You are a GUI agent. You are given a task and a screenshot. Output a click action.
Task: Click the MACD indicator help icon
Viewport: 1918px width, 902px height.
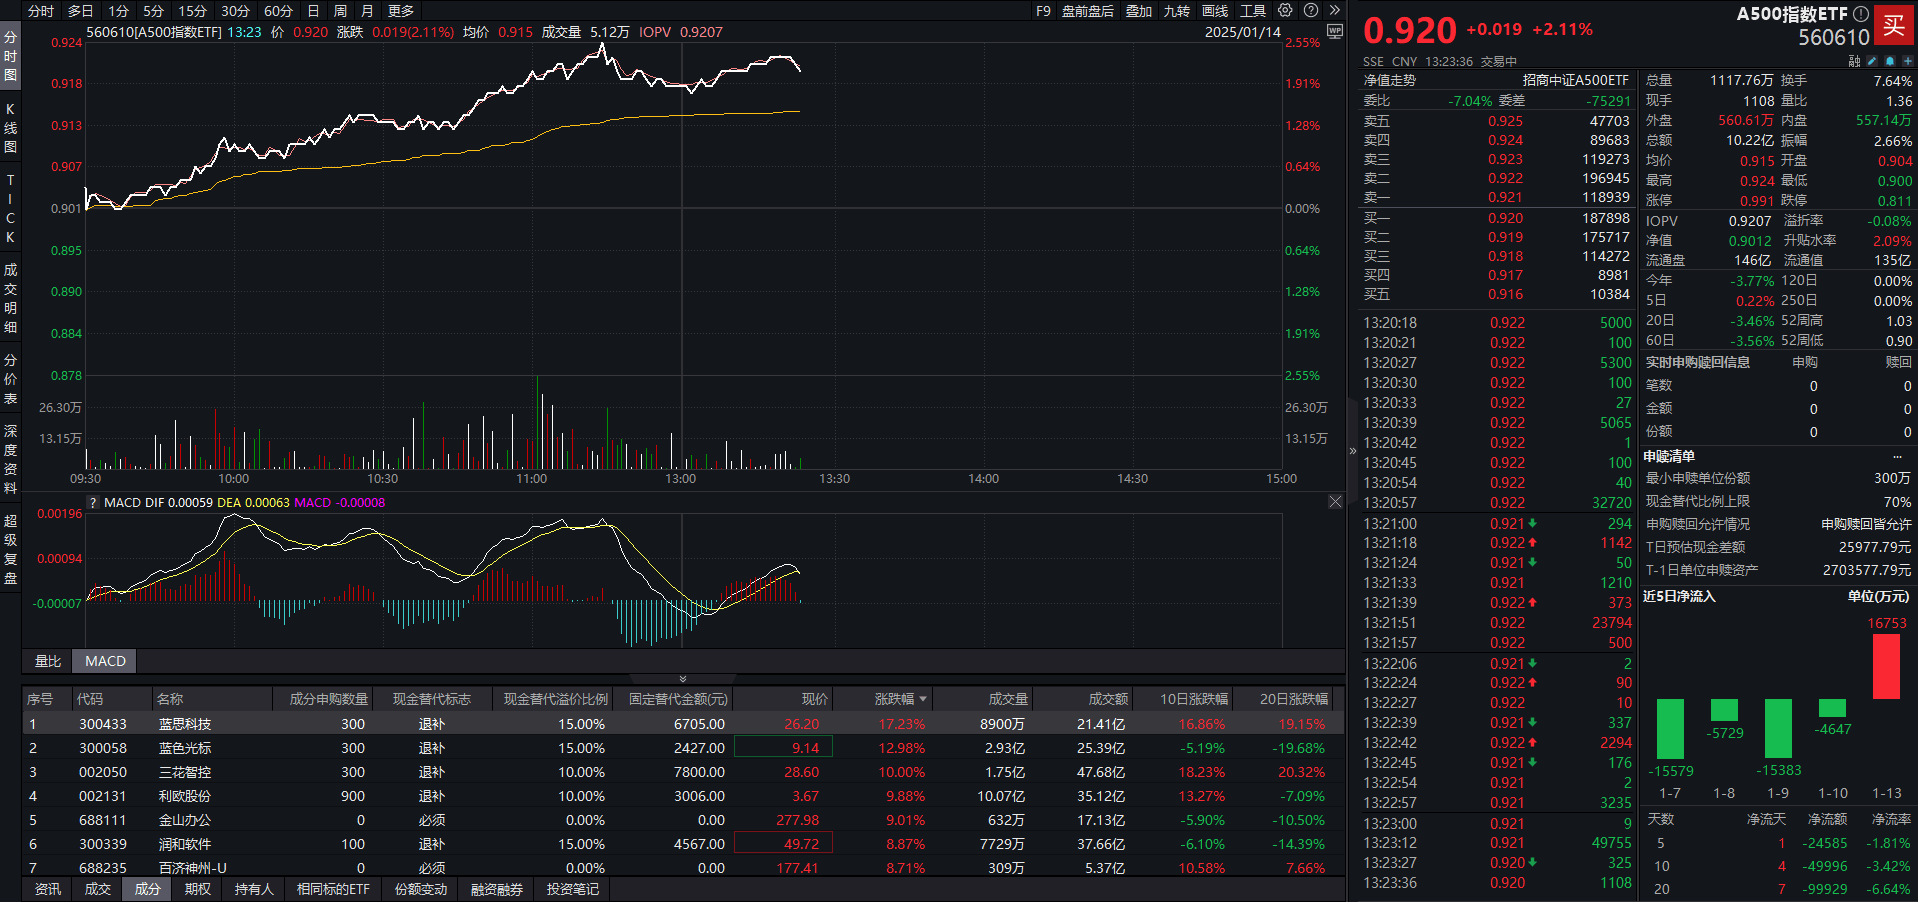click(94, 503)
